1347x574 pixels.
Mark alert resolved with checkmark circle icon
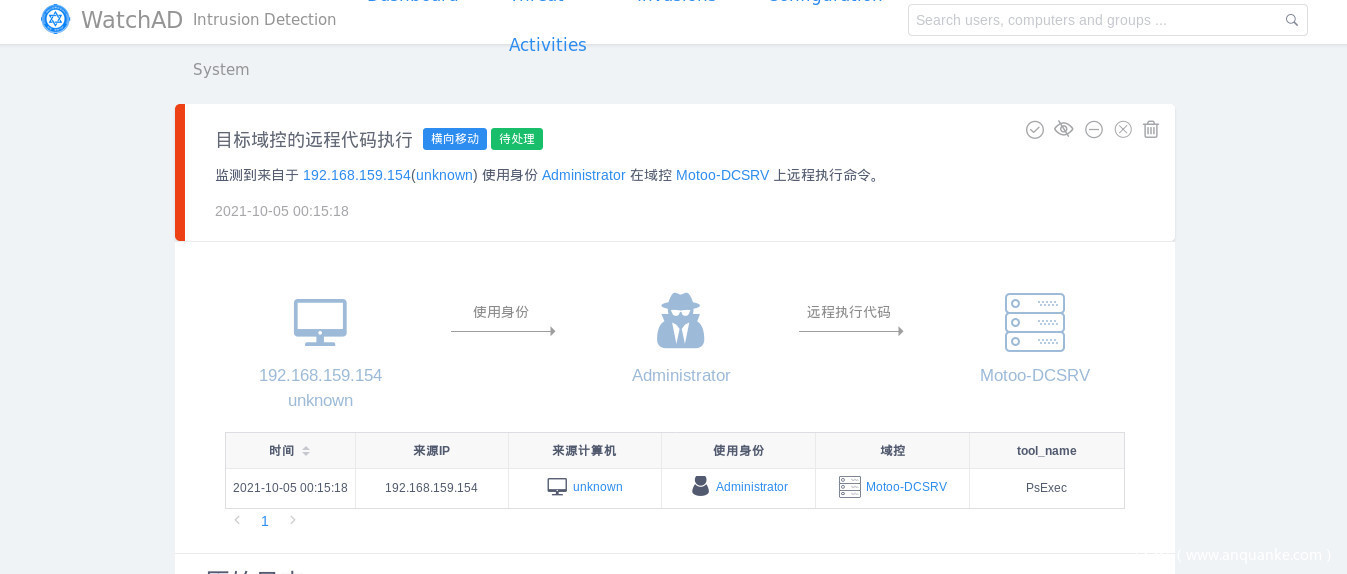click(1035, 129)
